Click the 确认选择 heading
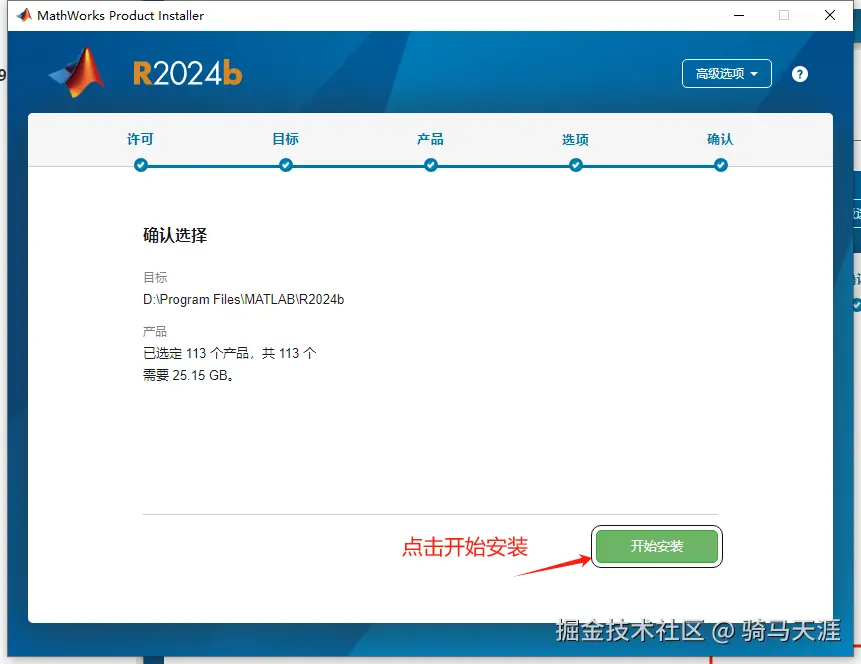The height and width of the screenshot is (664, 861). coord(175,235)
